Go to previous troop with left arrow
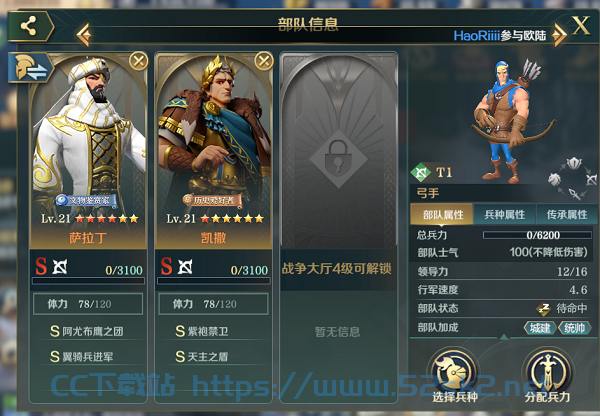The width and height of the screenshot is (600, 416). click(84, 35)
